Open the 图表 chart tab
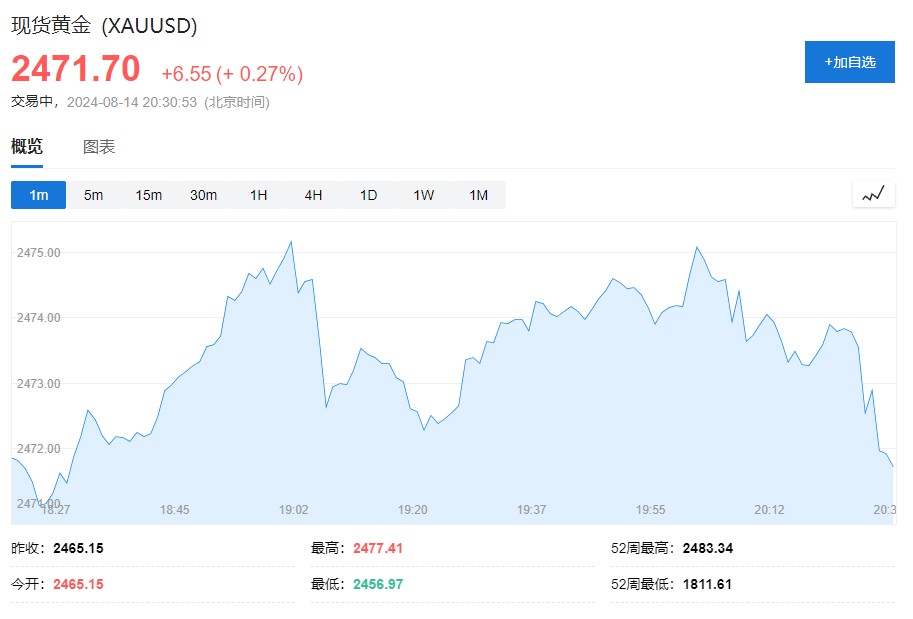The image size is (913, 619). 99,147
